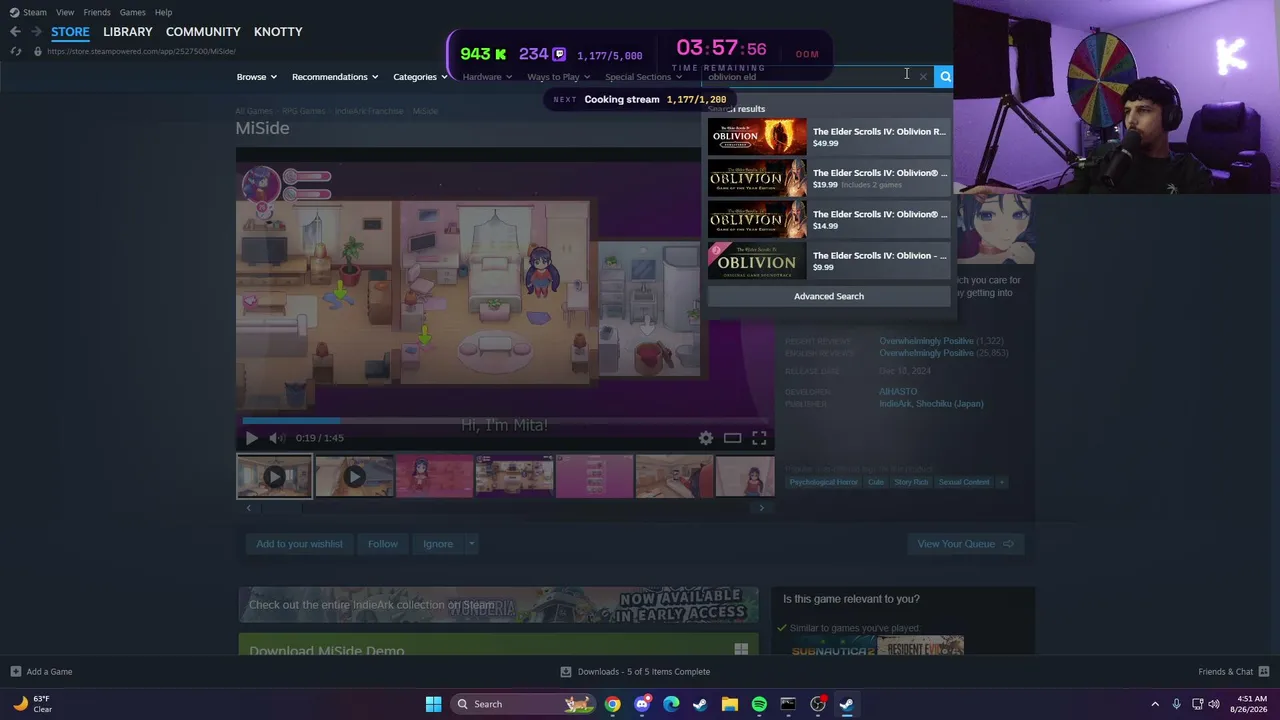Select Oblivion result priced $14.99

pos(828,219)
